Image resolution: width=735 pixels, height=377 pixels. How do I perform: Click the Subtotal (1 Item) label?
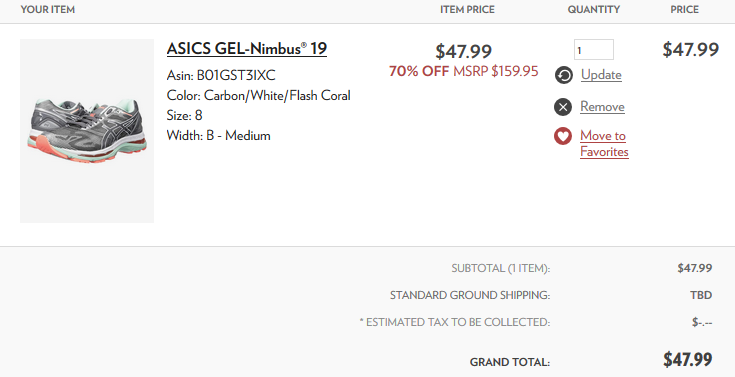(501, 268)
